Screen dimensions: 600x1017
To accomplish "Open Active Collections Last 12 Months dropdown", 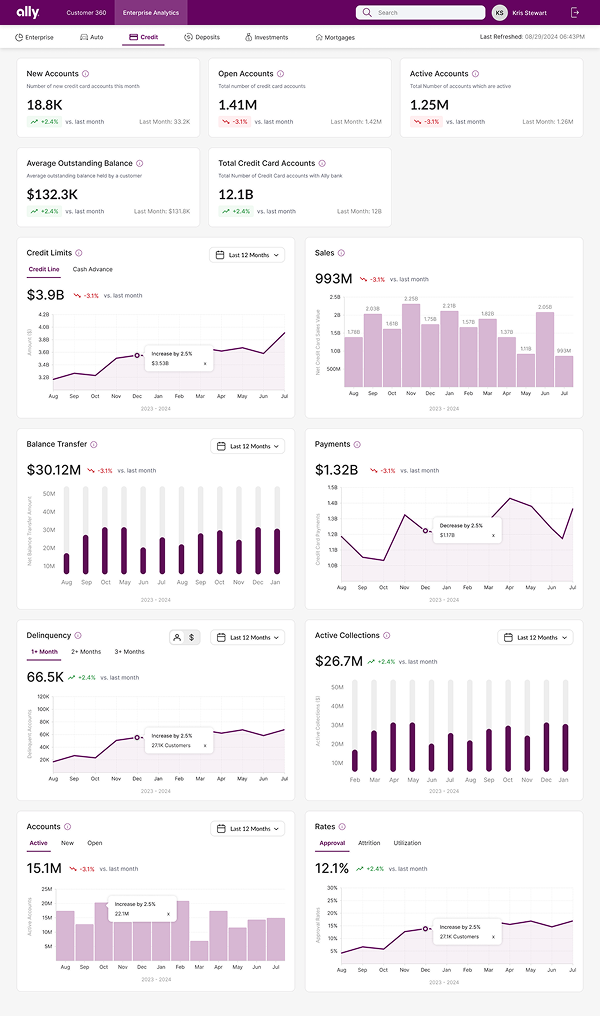I will pyautogui.click(x=535, y=638).
